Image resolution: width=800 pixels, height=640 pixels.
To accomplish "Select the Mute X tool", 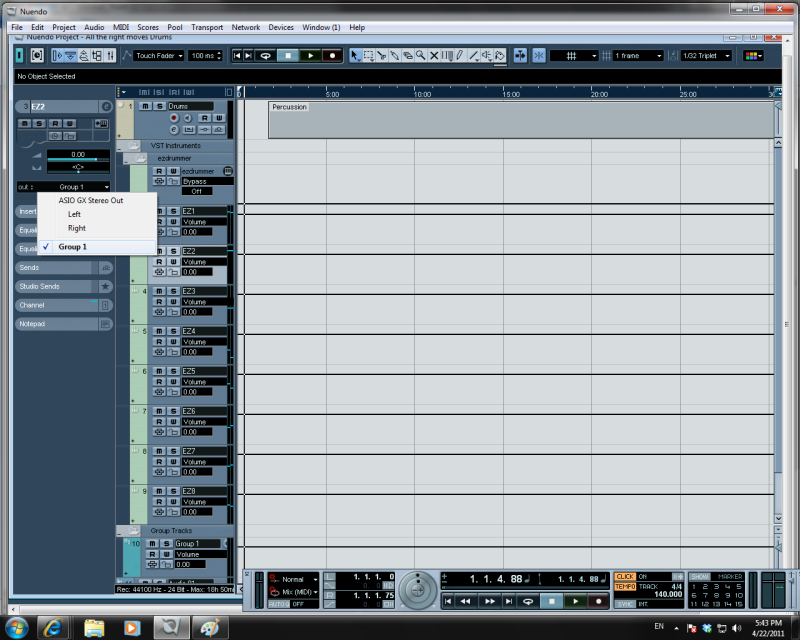I will click(x=434, y=56).
